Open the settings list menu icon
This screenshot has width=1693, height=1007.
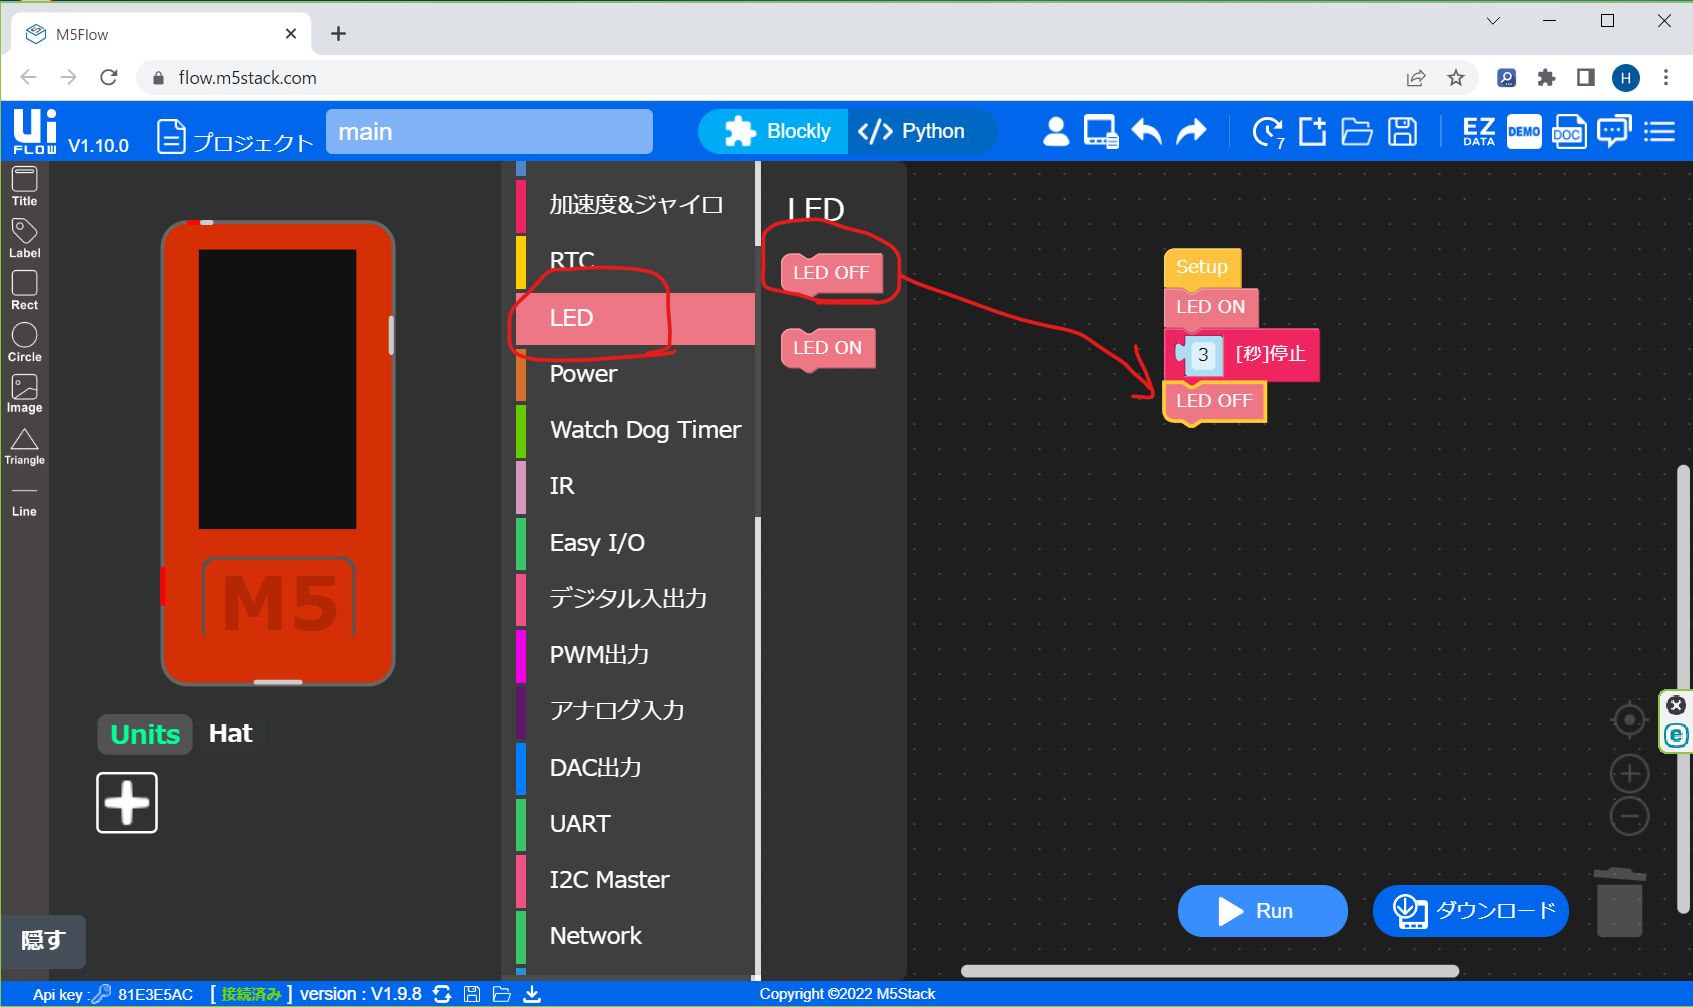click(1659, 131)
